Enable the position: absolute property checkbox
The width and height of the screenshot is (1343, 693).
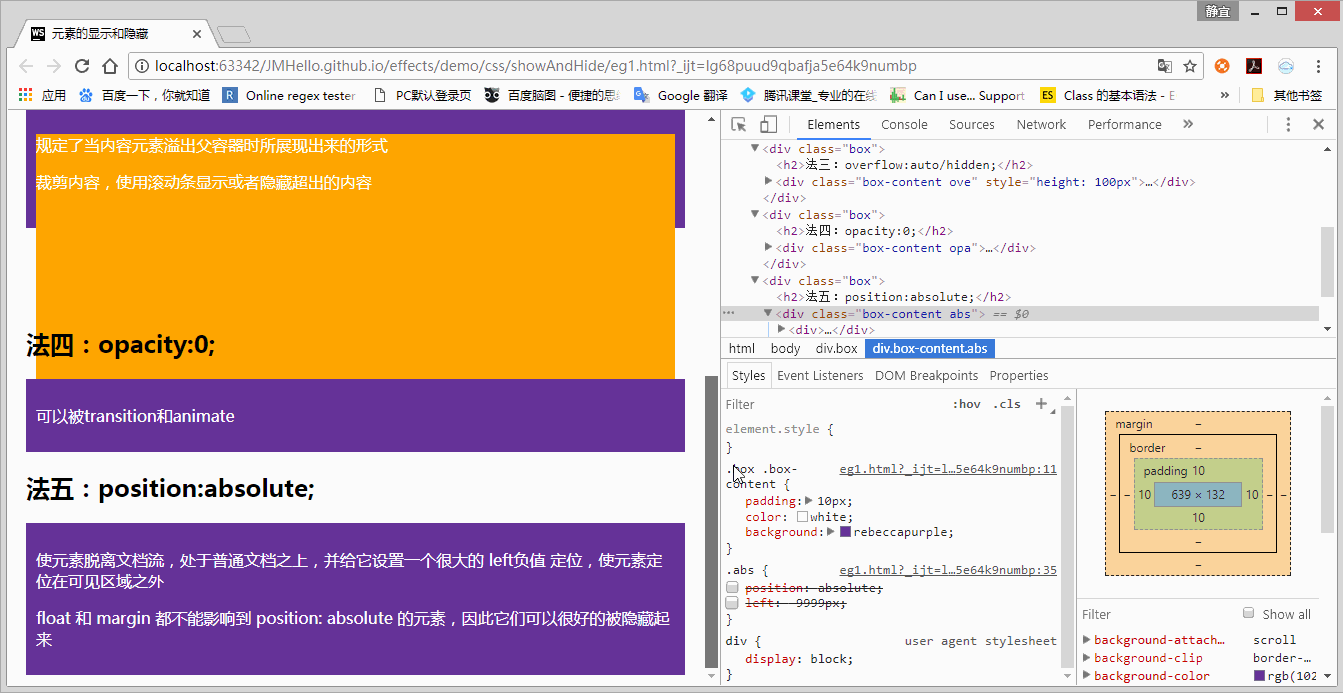pyautogui.click(x=733, y=588)
